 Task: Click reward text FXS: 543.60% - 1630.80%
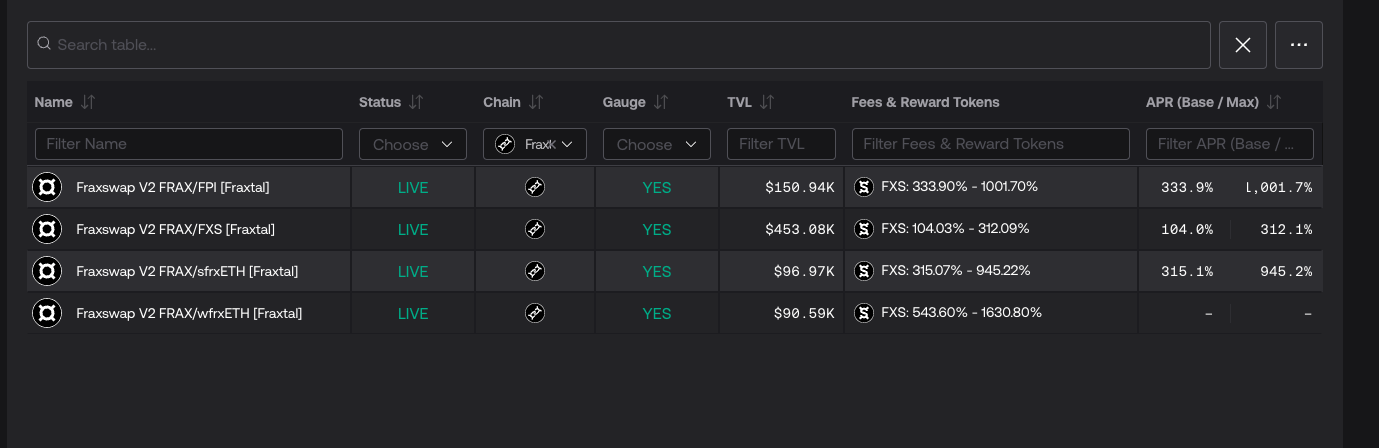pyautogui.click(x=961, y=313)
